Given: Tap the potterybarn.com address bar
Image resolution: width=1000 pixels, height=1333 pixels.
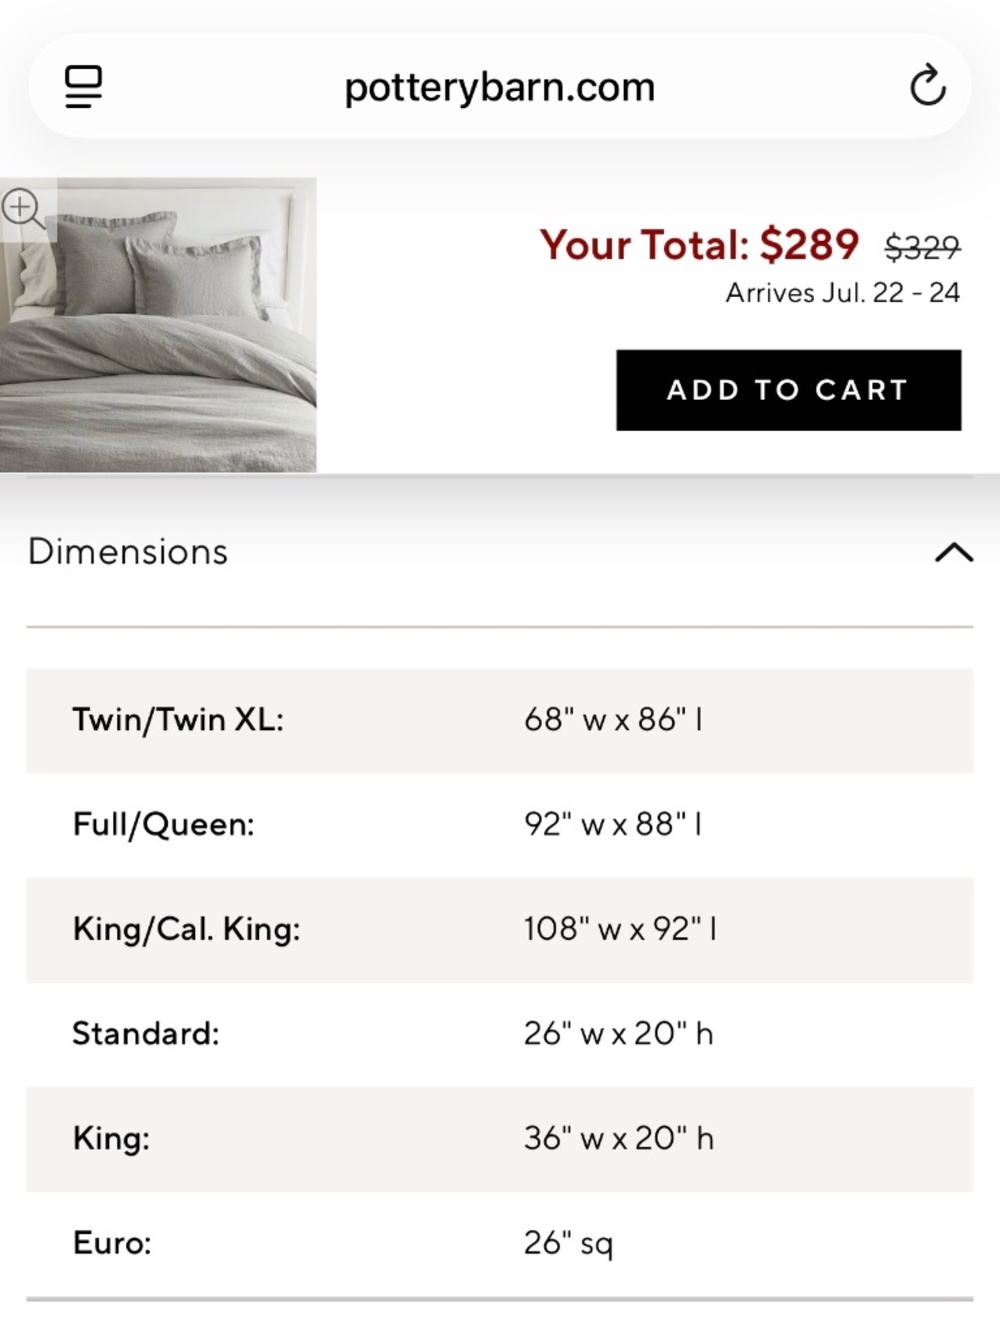Looking at the screenshot, I should (x=500, y=87).
